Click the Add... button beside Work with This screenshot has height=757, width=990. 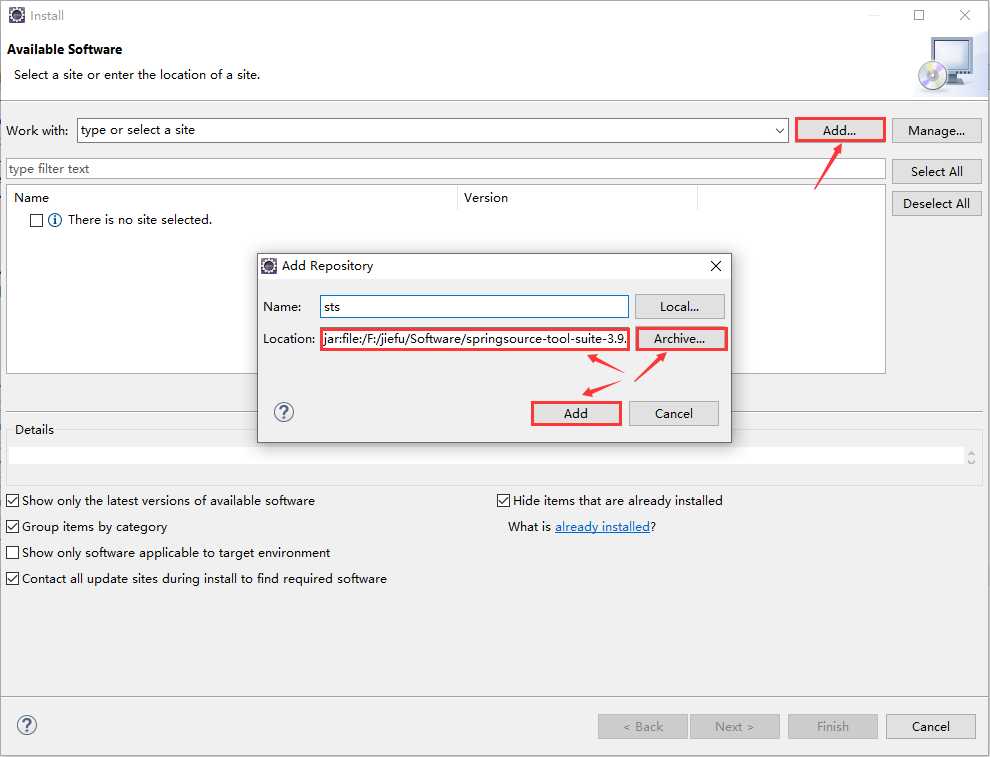840,130
